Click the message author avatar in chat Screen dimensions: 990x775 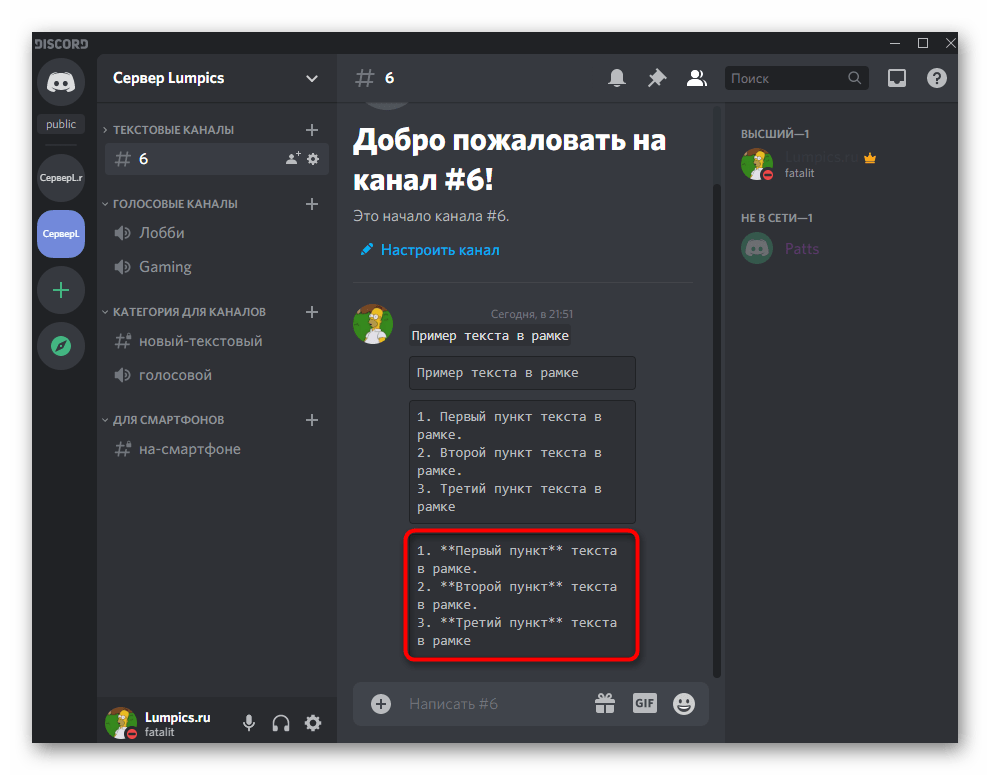(373, 324)
